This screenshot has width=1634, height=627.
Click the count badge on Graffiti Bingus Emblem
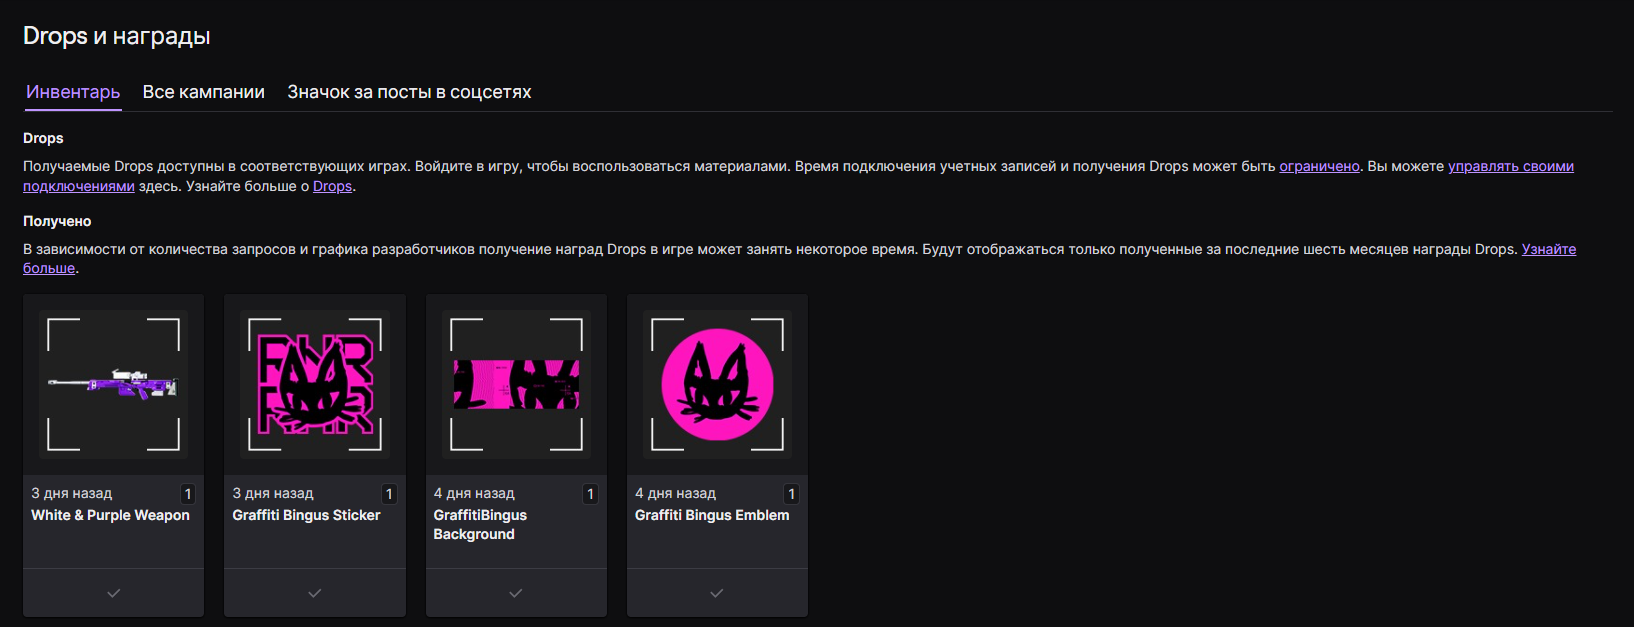pos(791,494)
